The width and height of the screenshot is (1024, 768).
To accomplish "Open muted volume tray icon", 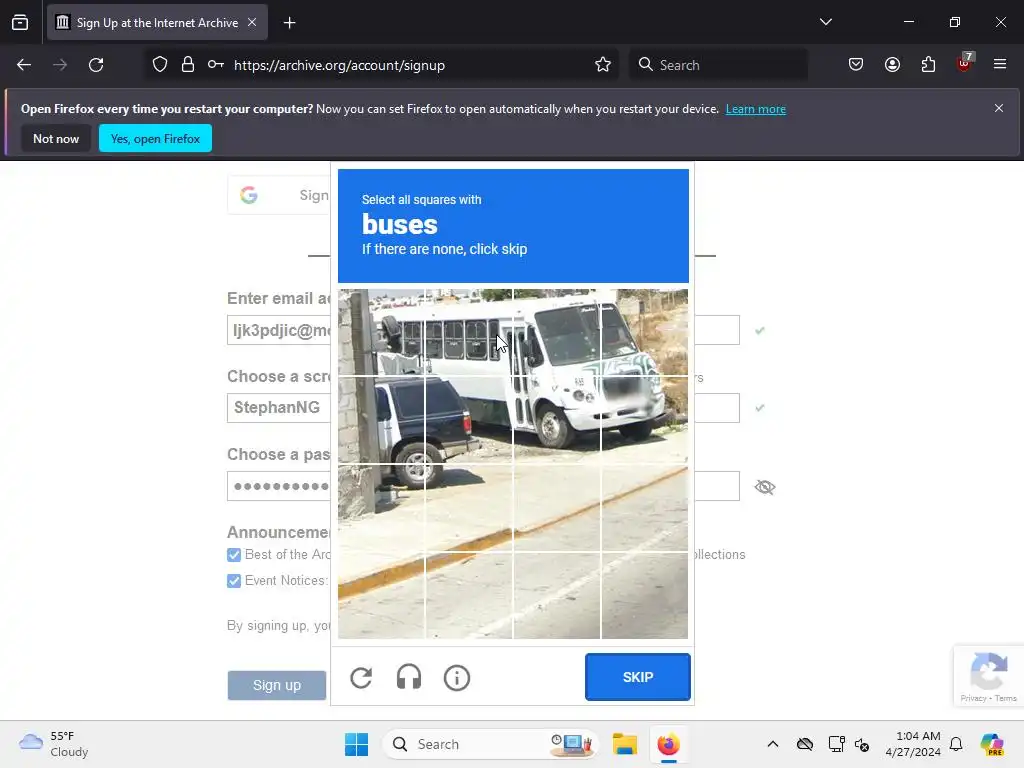I will click(x=862, y=744).
